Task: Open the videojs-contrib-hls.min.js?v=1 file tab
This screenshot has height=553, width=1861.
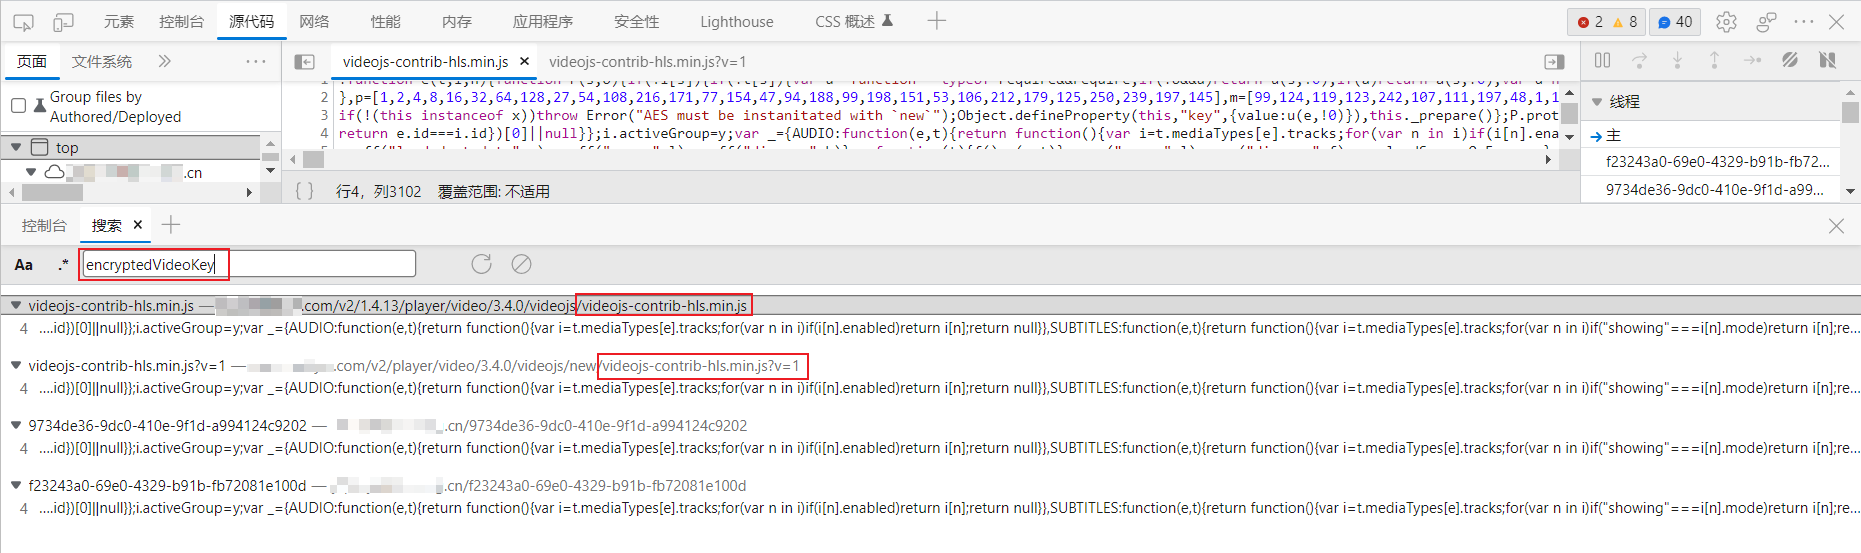Action: pos(647,62)
